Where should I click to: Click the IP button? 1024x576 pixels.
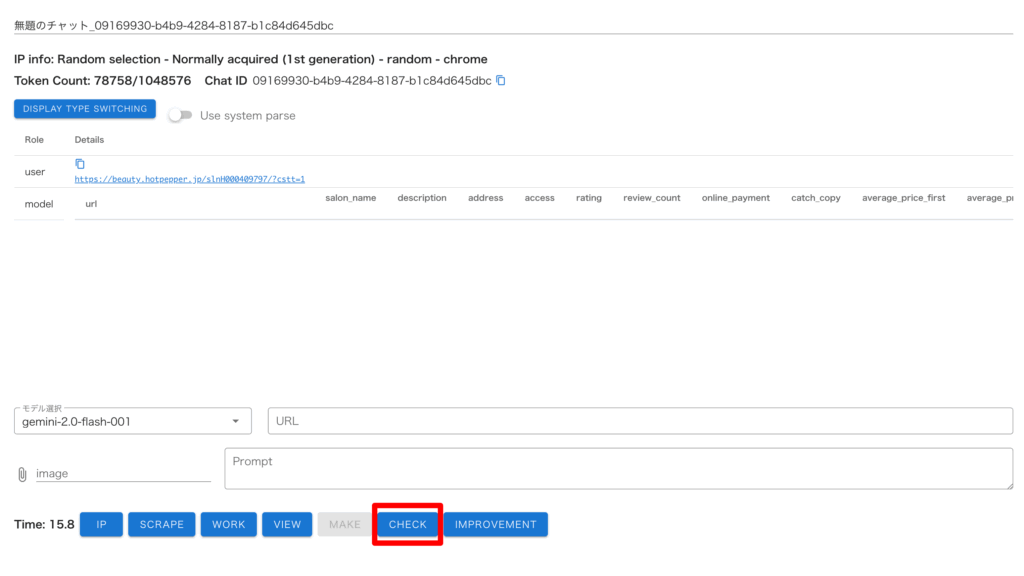coord(102,524)
